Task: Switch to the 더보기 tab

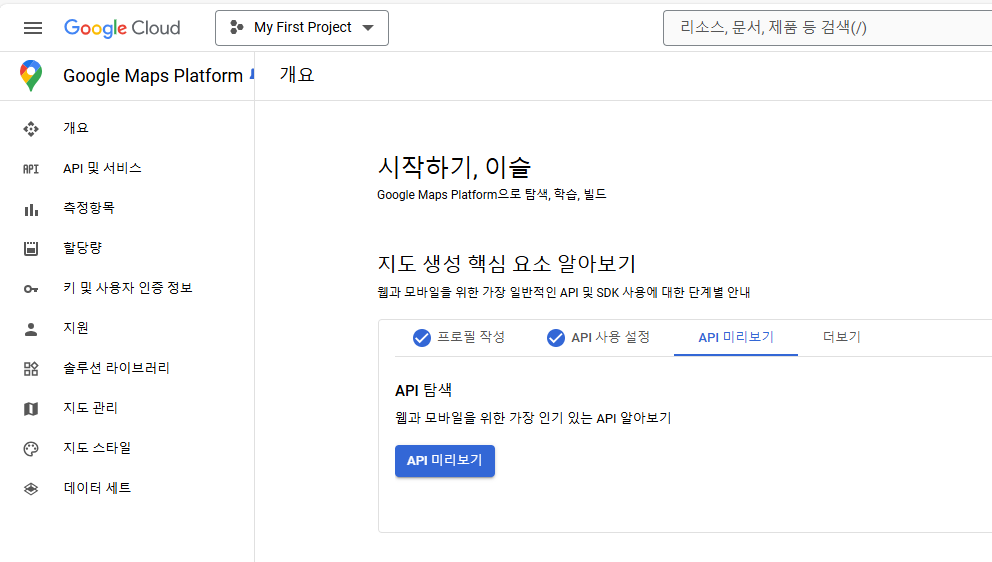Action: click(x=842, y=337)
